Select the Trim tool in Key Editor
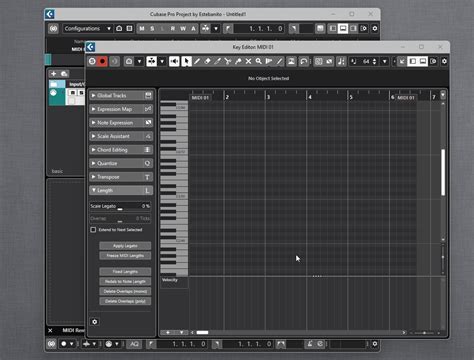Image resolution: width=474 pixels, height=360 pixels. (218, 61)
